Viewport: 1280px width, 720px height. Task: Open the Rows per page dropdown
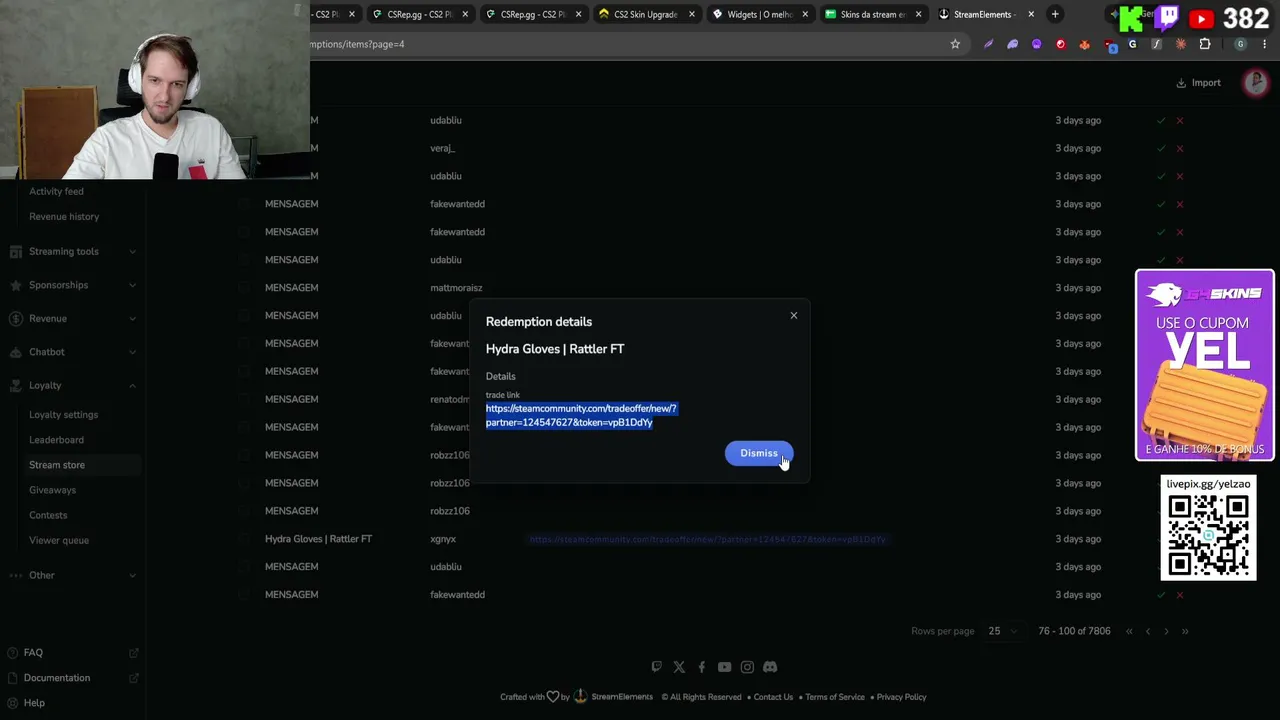[1002, 631]
